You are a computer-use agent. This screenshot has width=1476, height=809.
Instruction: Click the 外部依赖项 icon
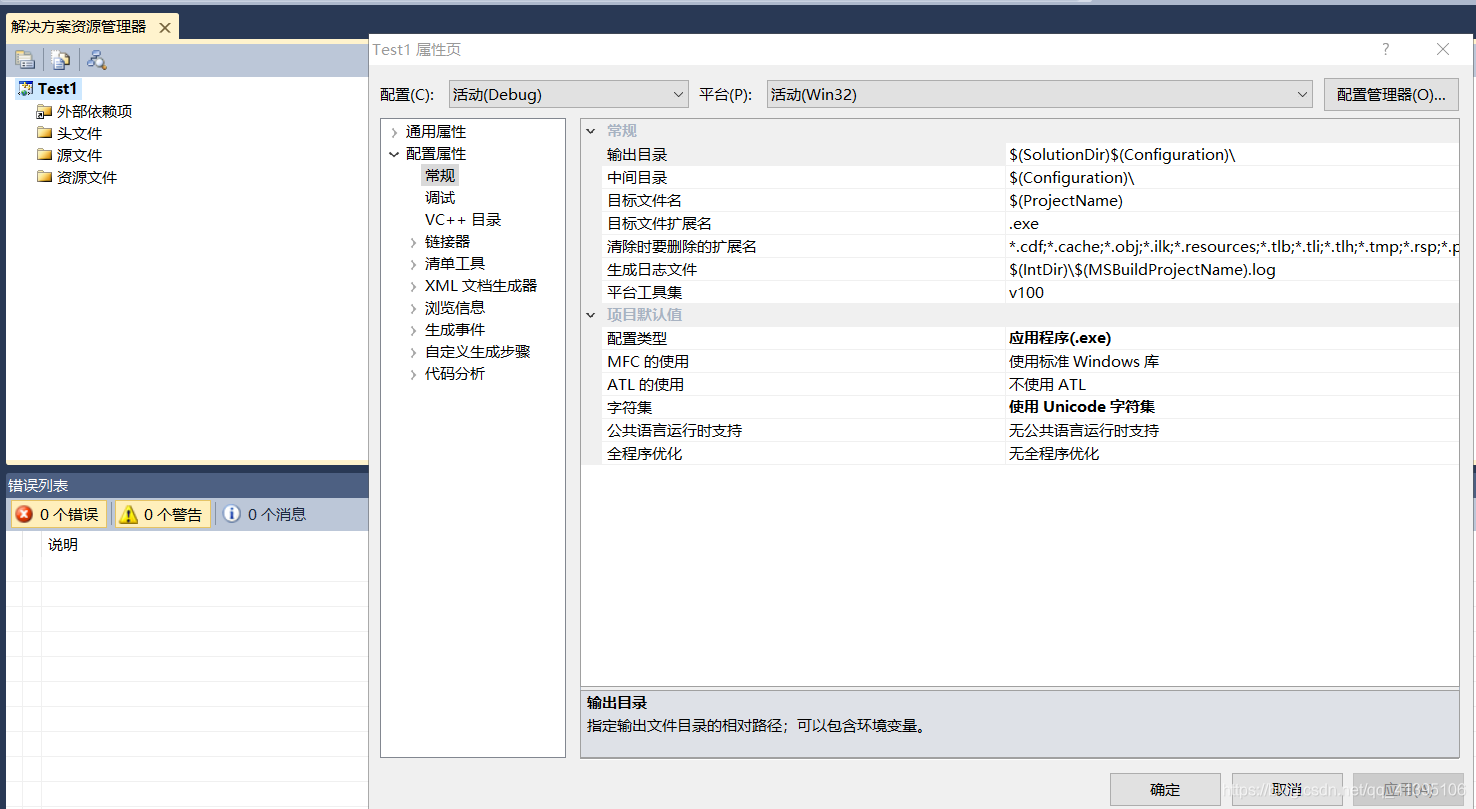point(44,111)
